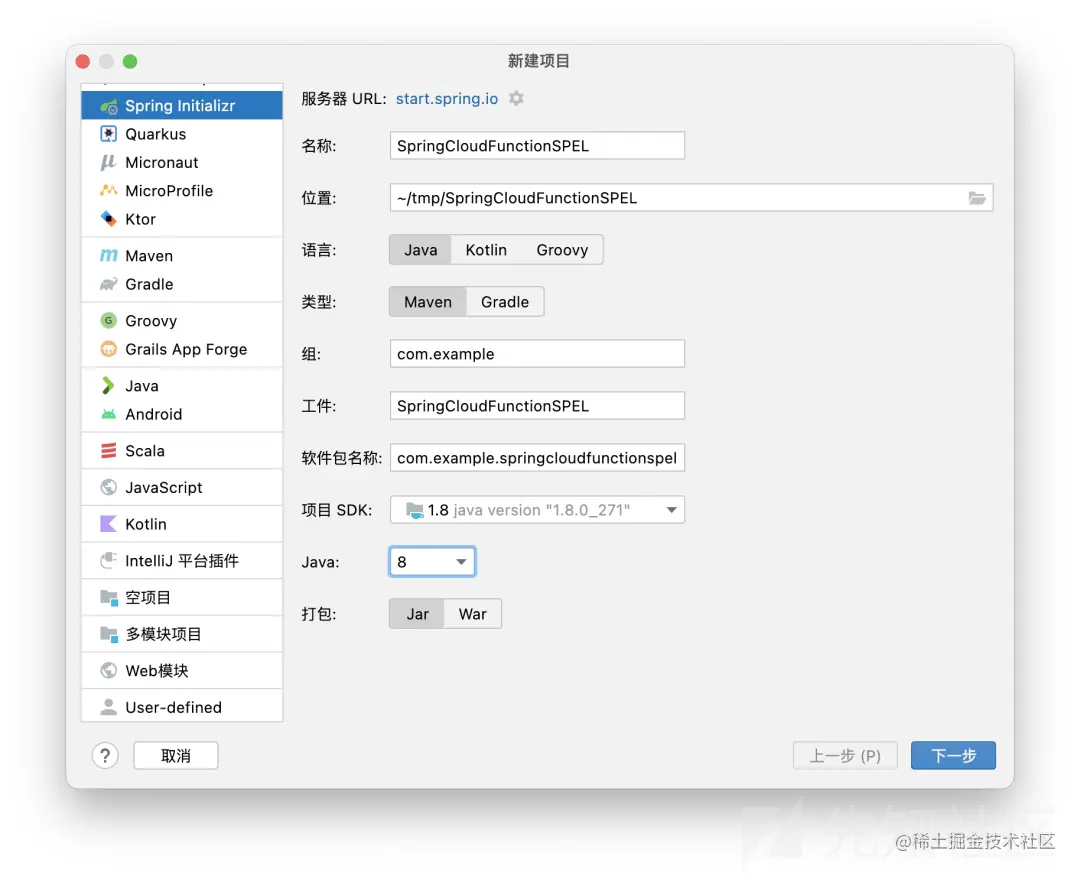Focus the 工件 artifact field
This screenshot has width=1080, height=876.
[537, 406]
